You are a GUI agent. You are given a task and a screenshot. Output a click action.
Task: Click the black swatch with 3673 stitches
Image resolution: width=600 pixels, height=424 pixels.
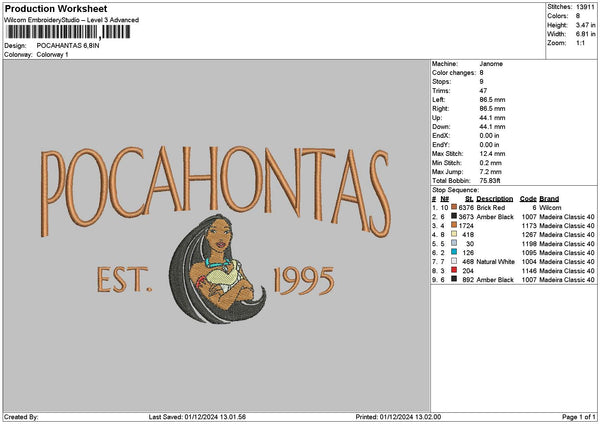[454, 216]
